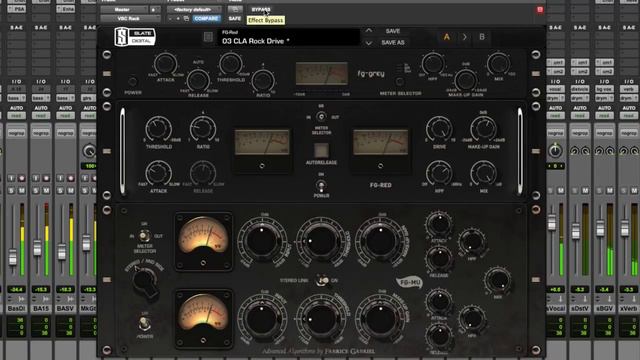Flip the FG-Red Power switch
Image resolution: width=640 pixels, height=360 pixels.
click(321, 186)
